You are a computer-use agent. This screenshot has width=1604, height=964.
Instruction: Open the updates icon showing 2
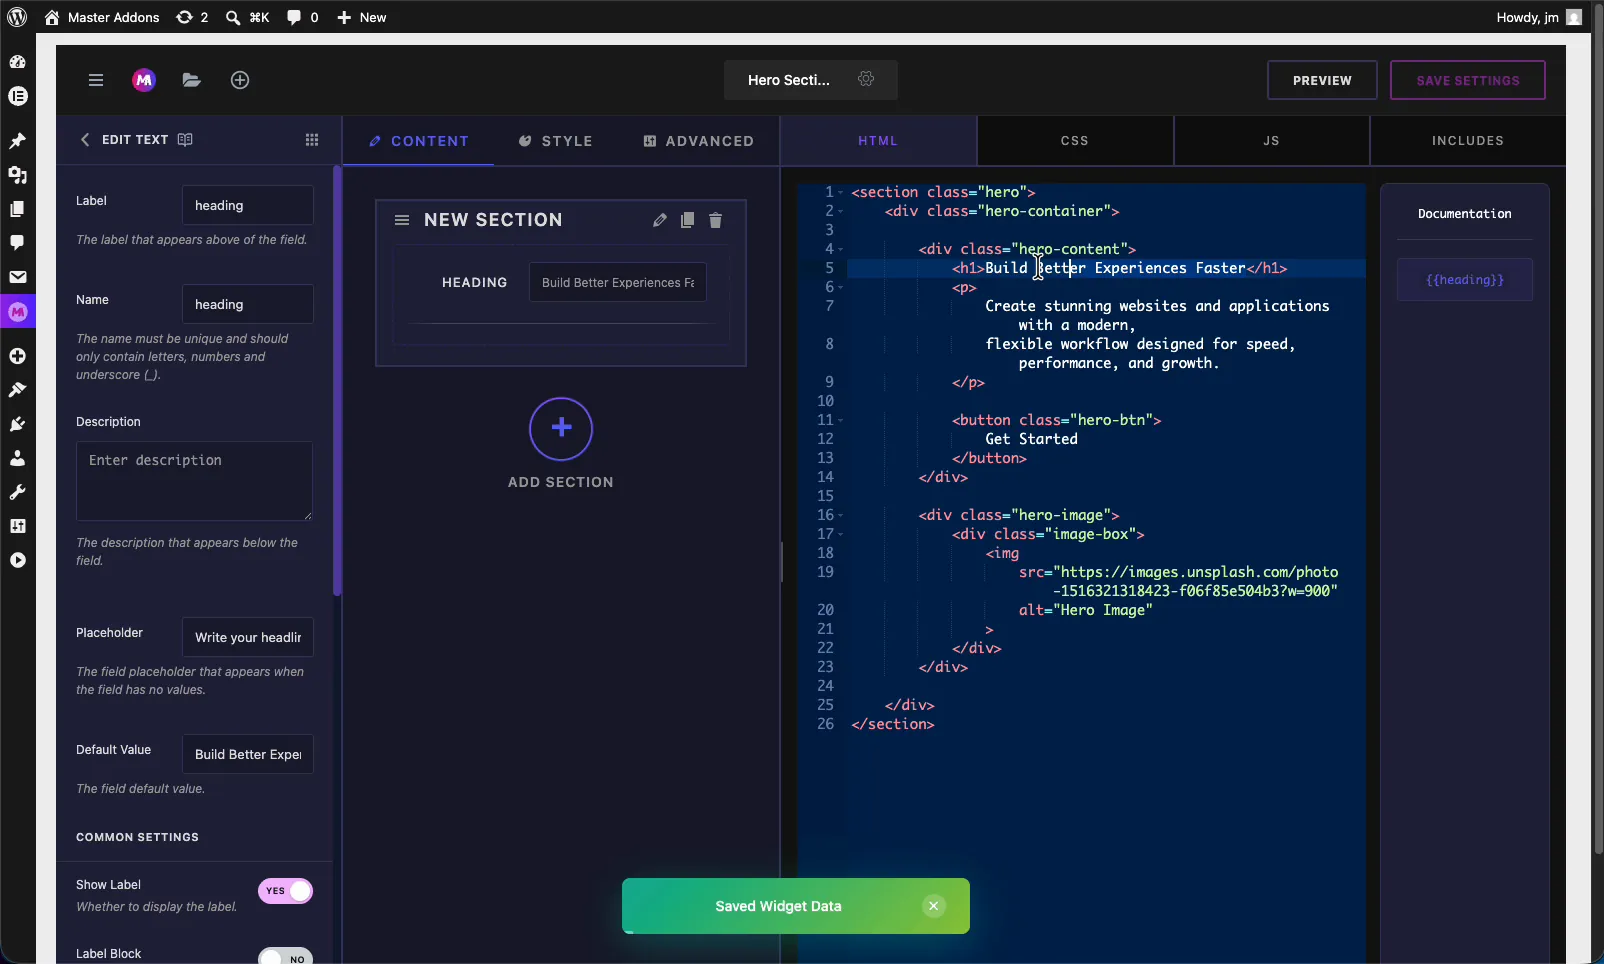pos(192,17)
